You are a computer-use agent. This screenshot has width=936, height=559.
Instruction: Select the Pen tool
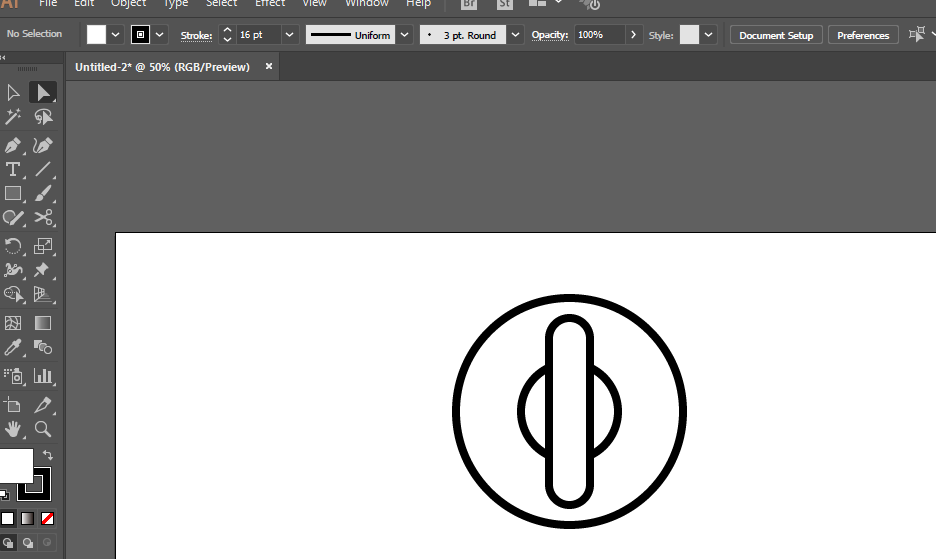pos(13,146)
